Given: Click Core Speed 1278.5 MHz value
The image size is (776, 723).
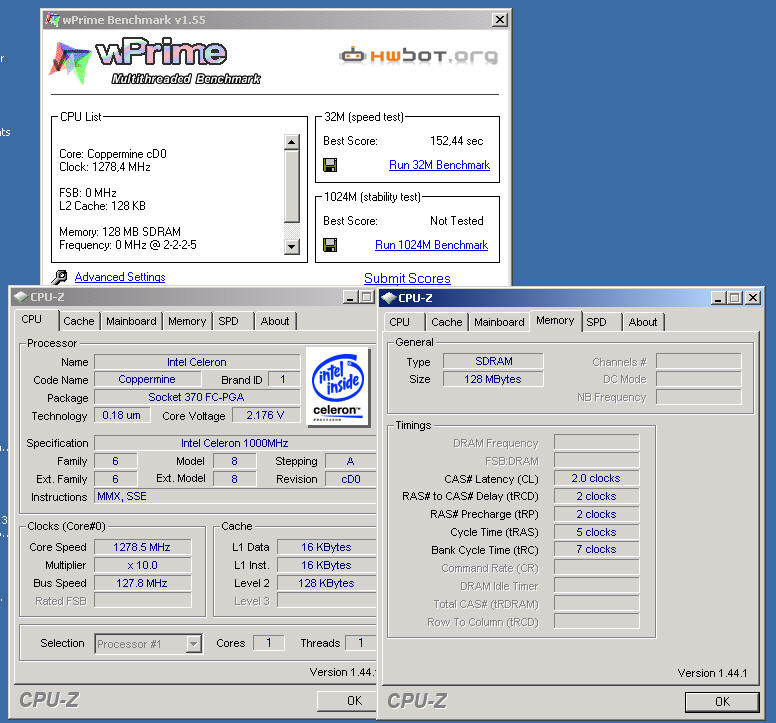Looking at the screenshot, I should point(142,547).
